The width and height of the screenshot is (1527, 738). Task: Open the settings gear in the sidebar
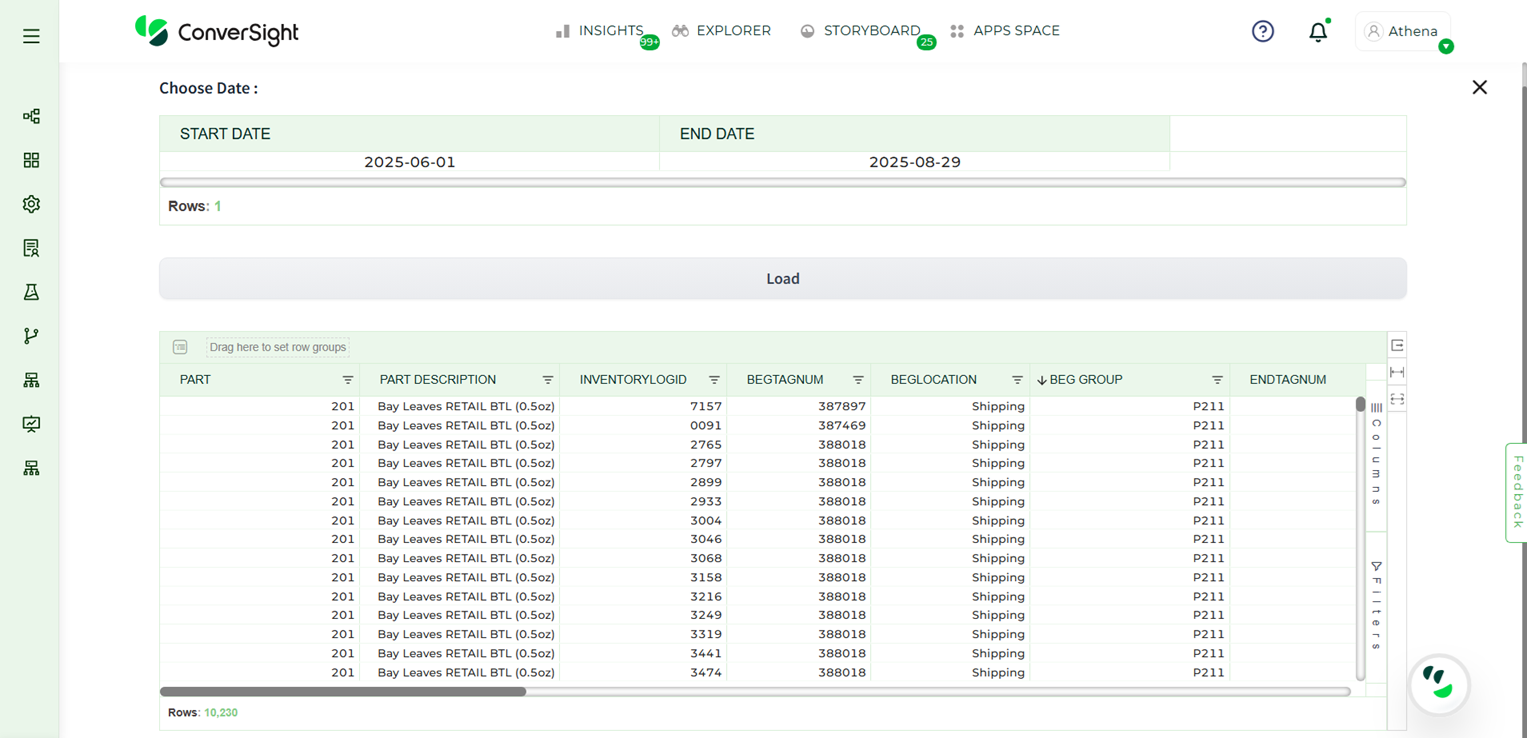pyautogui.click(x=31, y=204)
